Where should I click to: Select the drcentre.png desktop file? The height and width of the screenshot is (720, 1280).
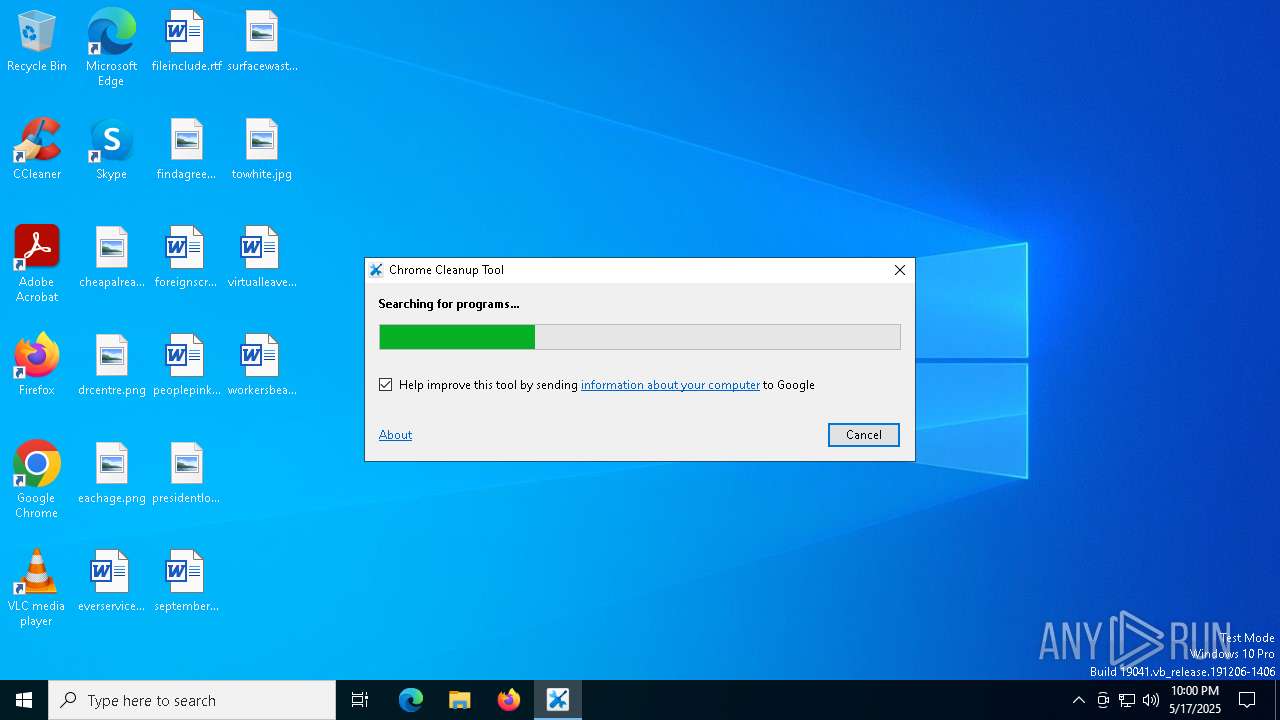[x=111, y=365]
